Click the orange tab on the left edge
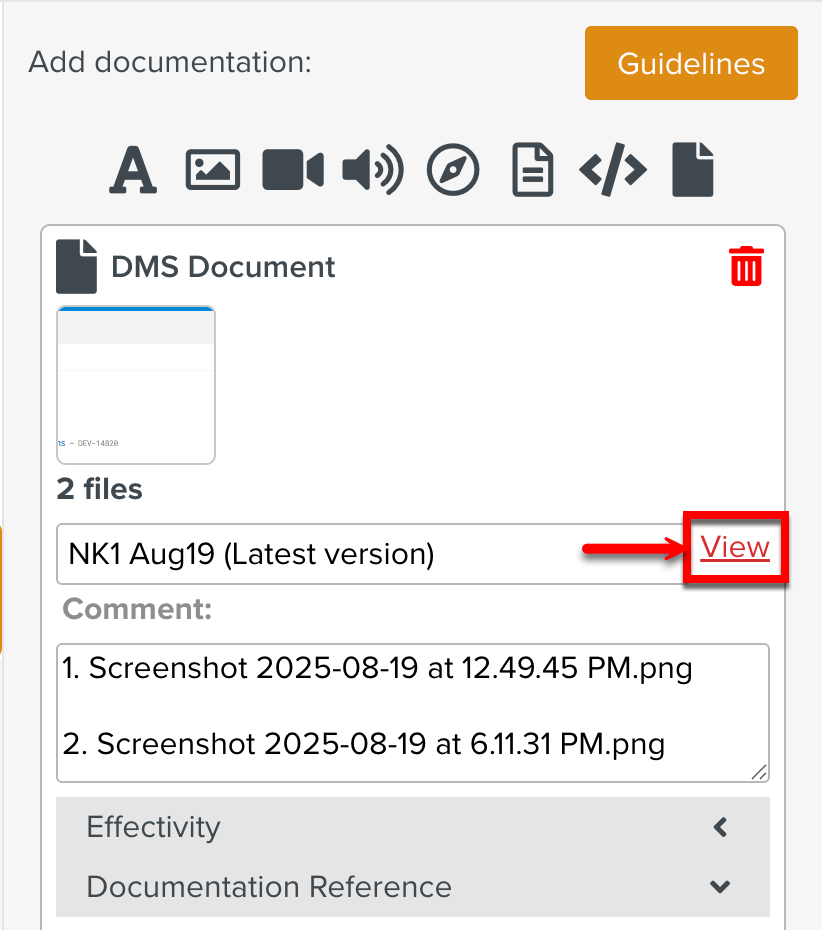Screen dimensions: 824x930 click(2, 590)
